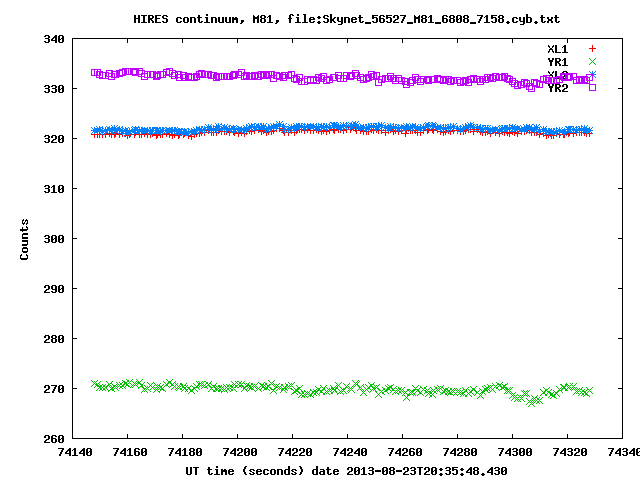640x480 pixels.
Task: Click the y-axis tick label 340
Action: pyautogui.click(x=54, y=39)
